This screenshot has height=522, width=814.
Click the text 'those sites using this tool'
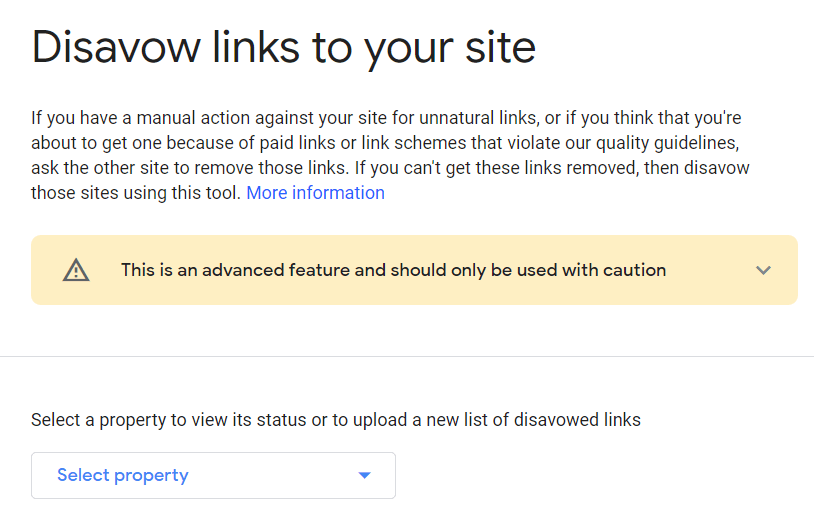pyautogui.click(x=135, y=193)
